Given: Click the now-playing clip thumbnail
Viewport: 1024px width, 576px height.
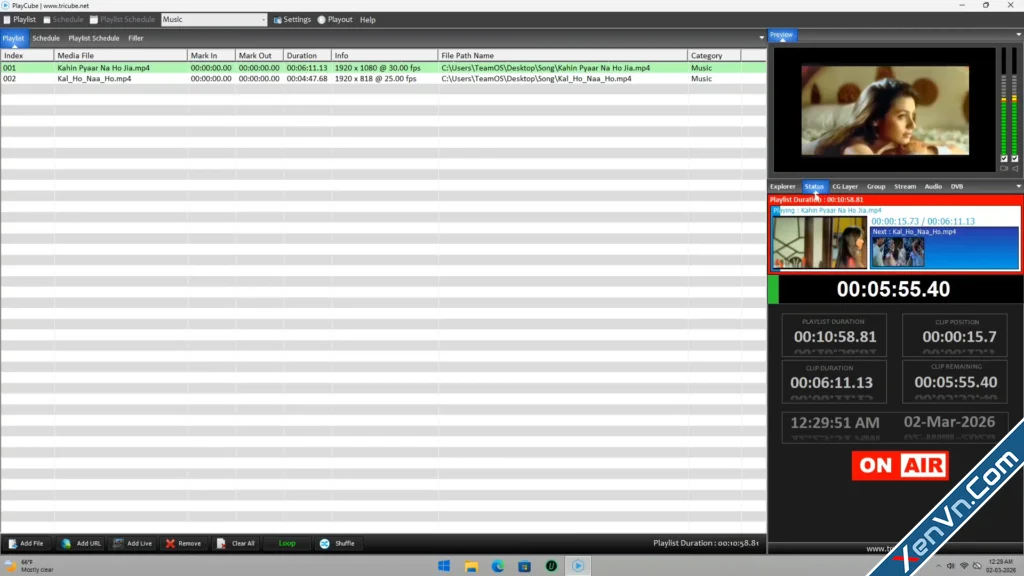Looking at the screenshot, I should coord(819,242).
